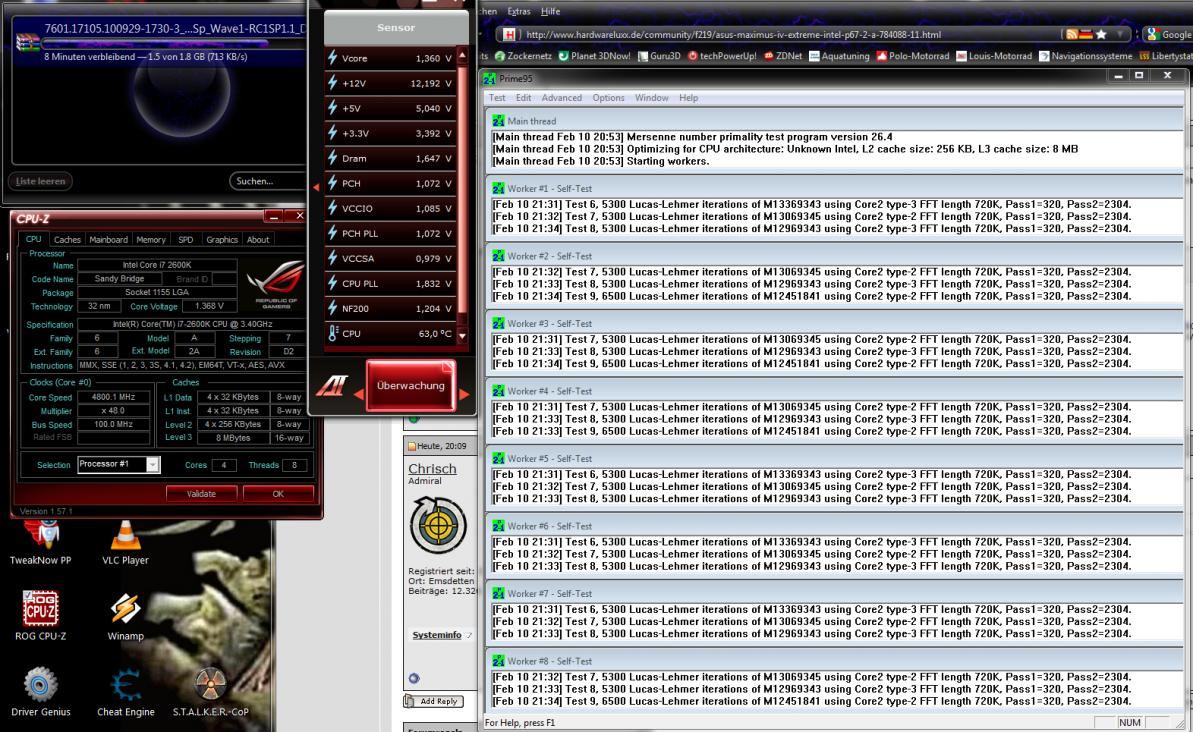Viewport: 1193px width, 732px height.
Task: Switch to the Mainboard tab in CPU-Z
Action: tap(109, 240)
